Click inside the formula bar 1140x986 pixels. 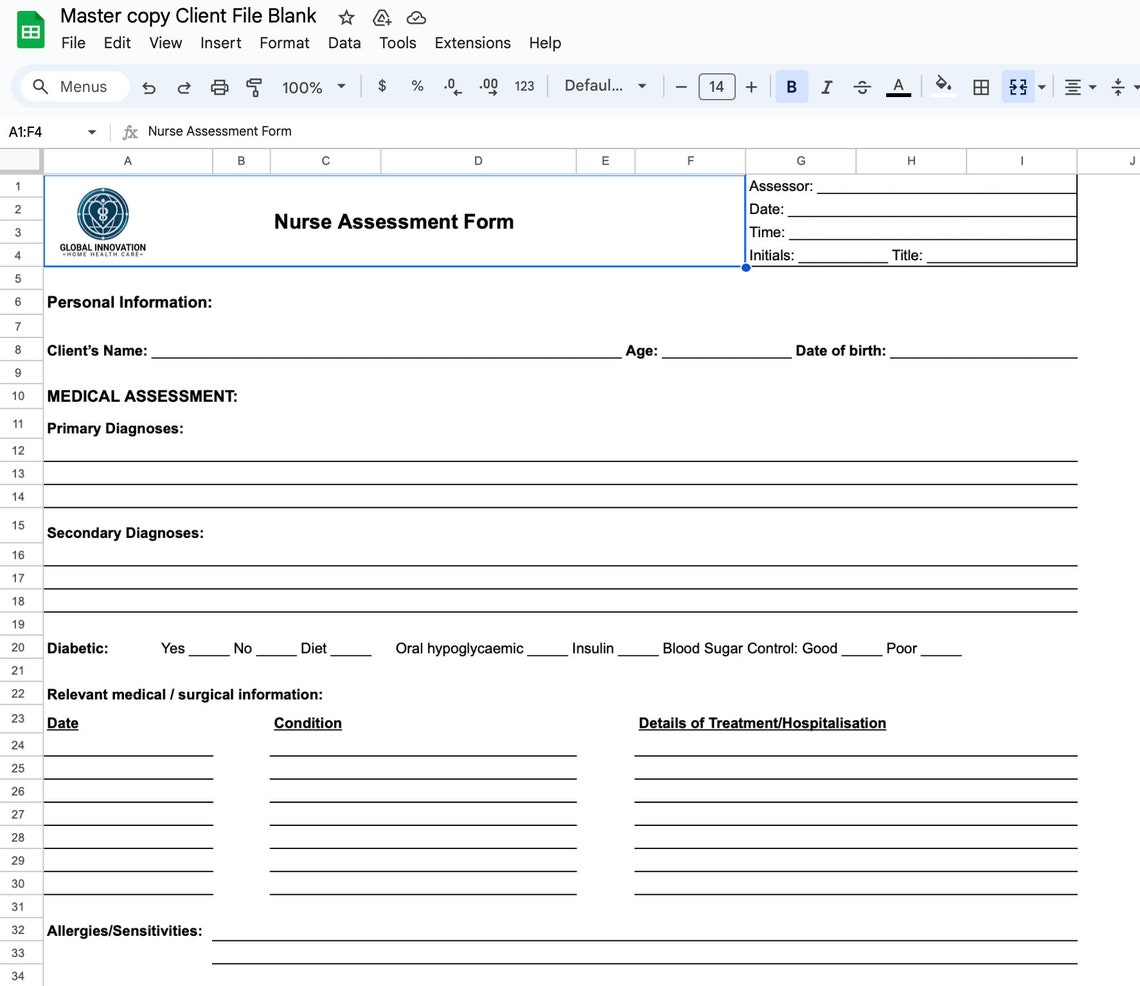(400, 131)
